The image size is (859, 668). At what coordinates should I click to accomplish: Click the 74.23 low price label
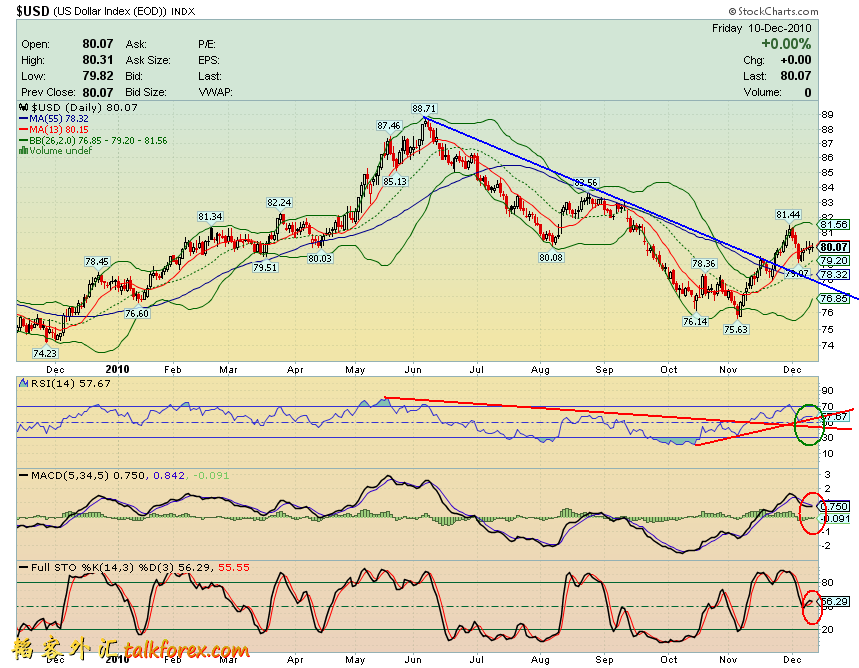click(45, 353)
